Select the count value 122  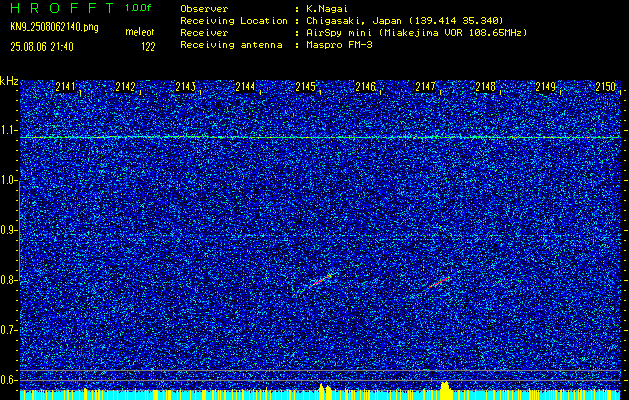click(x=148, y=47)
